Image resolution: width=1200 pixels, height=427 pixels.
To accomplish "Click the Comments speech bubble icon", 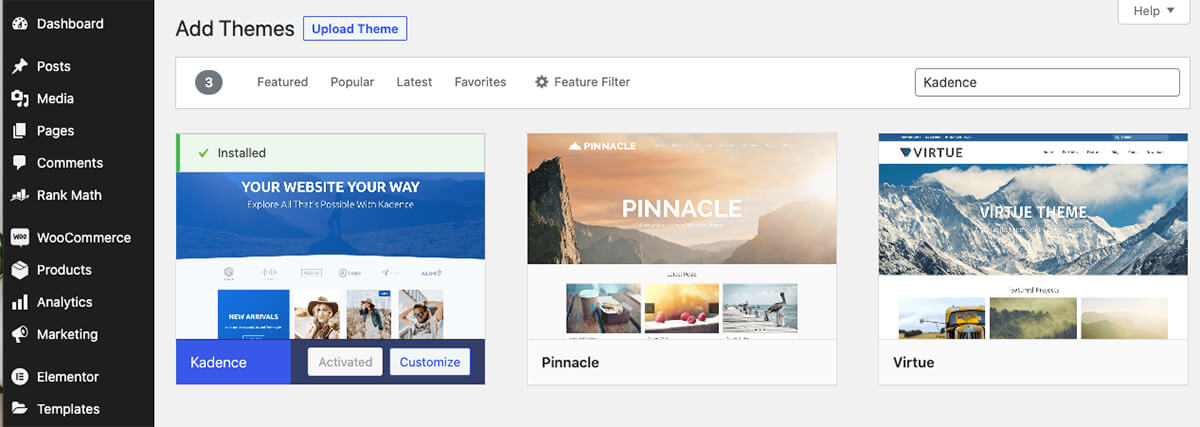I will [x=19, y=163].
